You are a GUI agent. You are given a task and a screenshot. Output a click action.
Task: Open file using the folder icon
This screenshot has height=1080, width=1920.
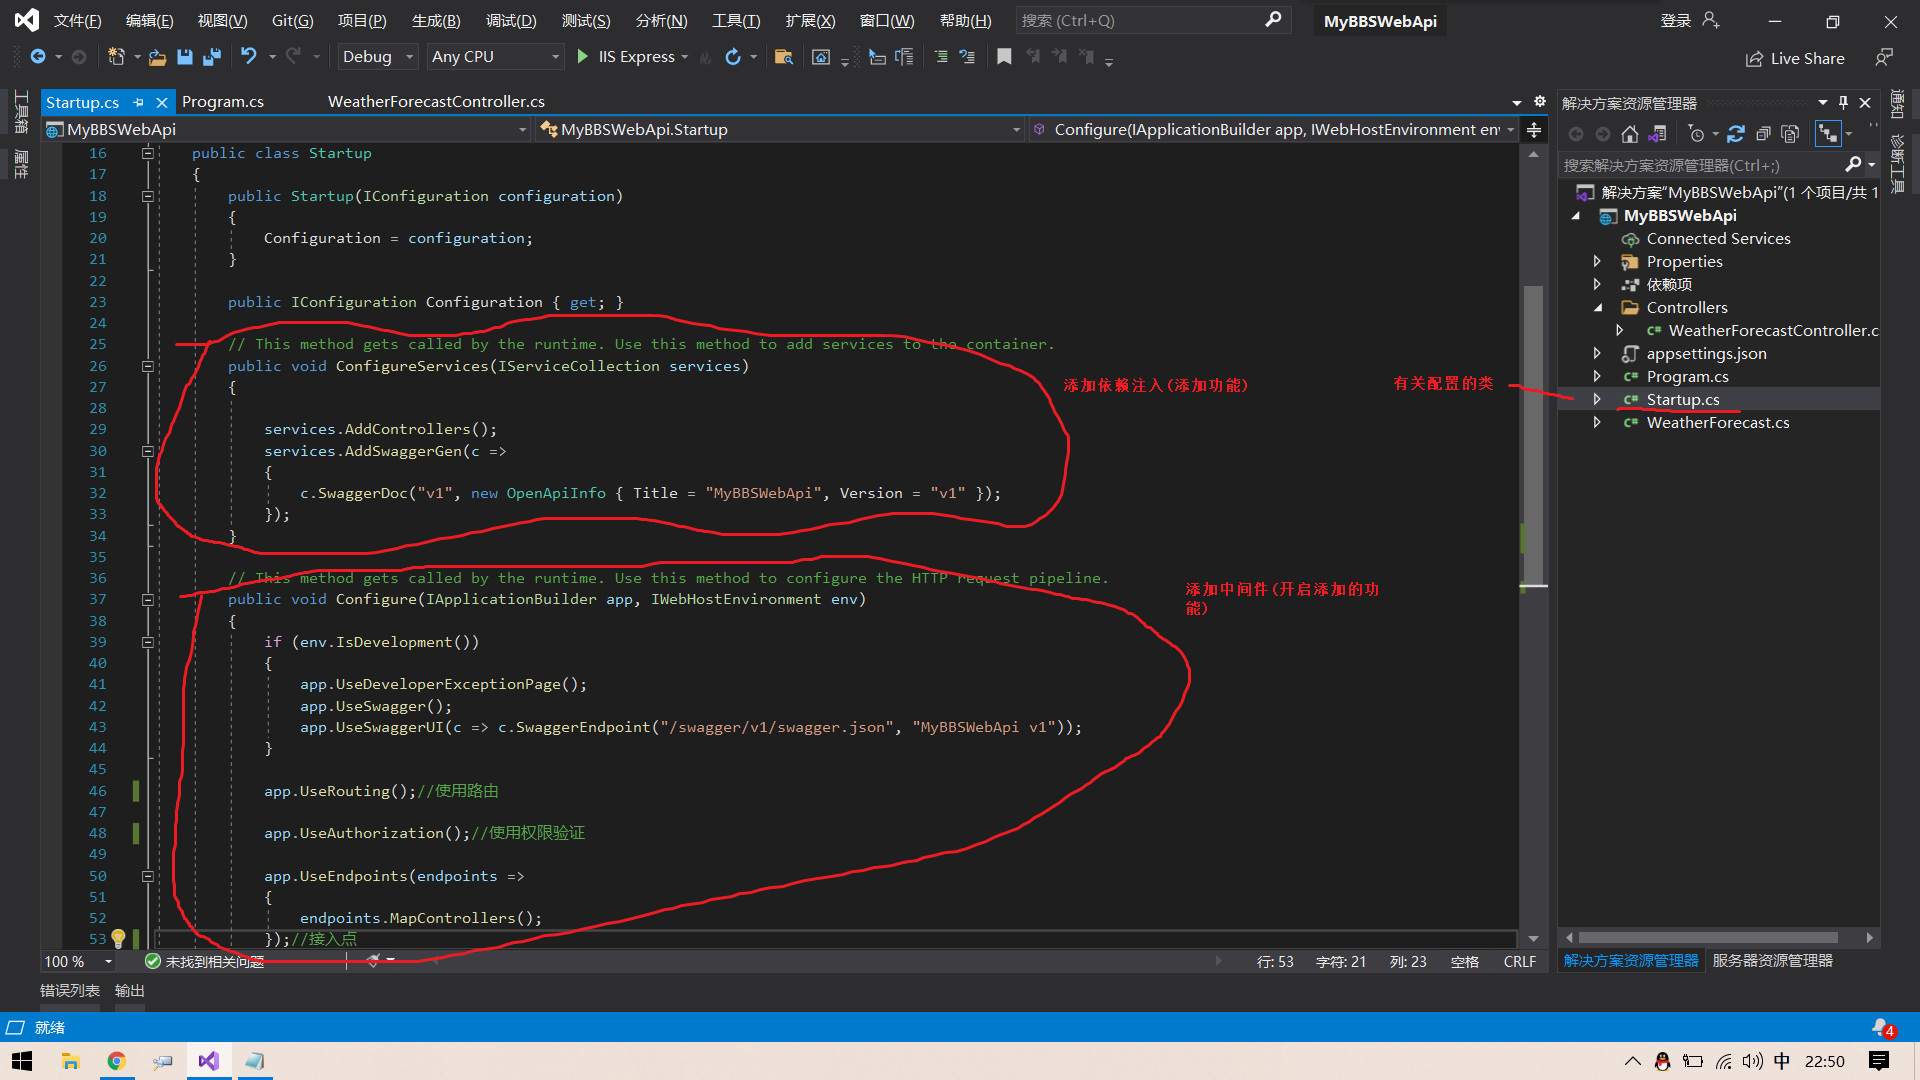pyautogui.click(x=157, y=57)
